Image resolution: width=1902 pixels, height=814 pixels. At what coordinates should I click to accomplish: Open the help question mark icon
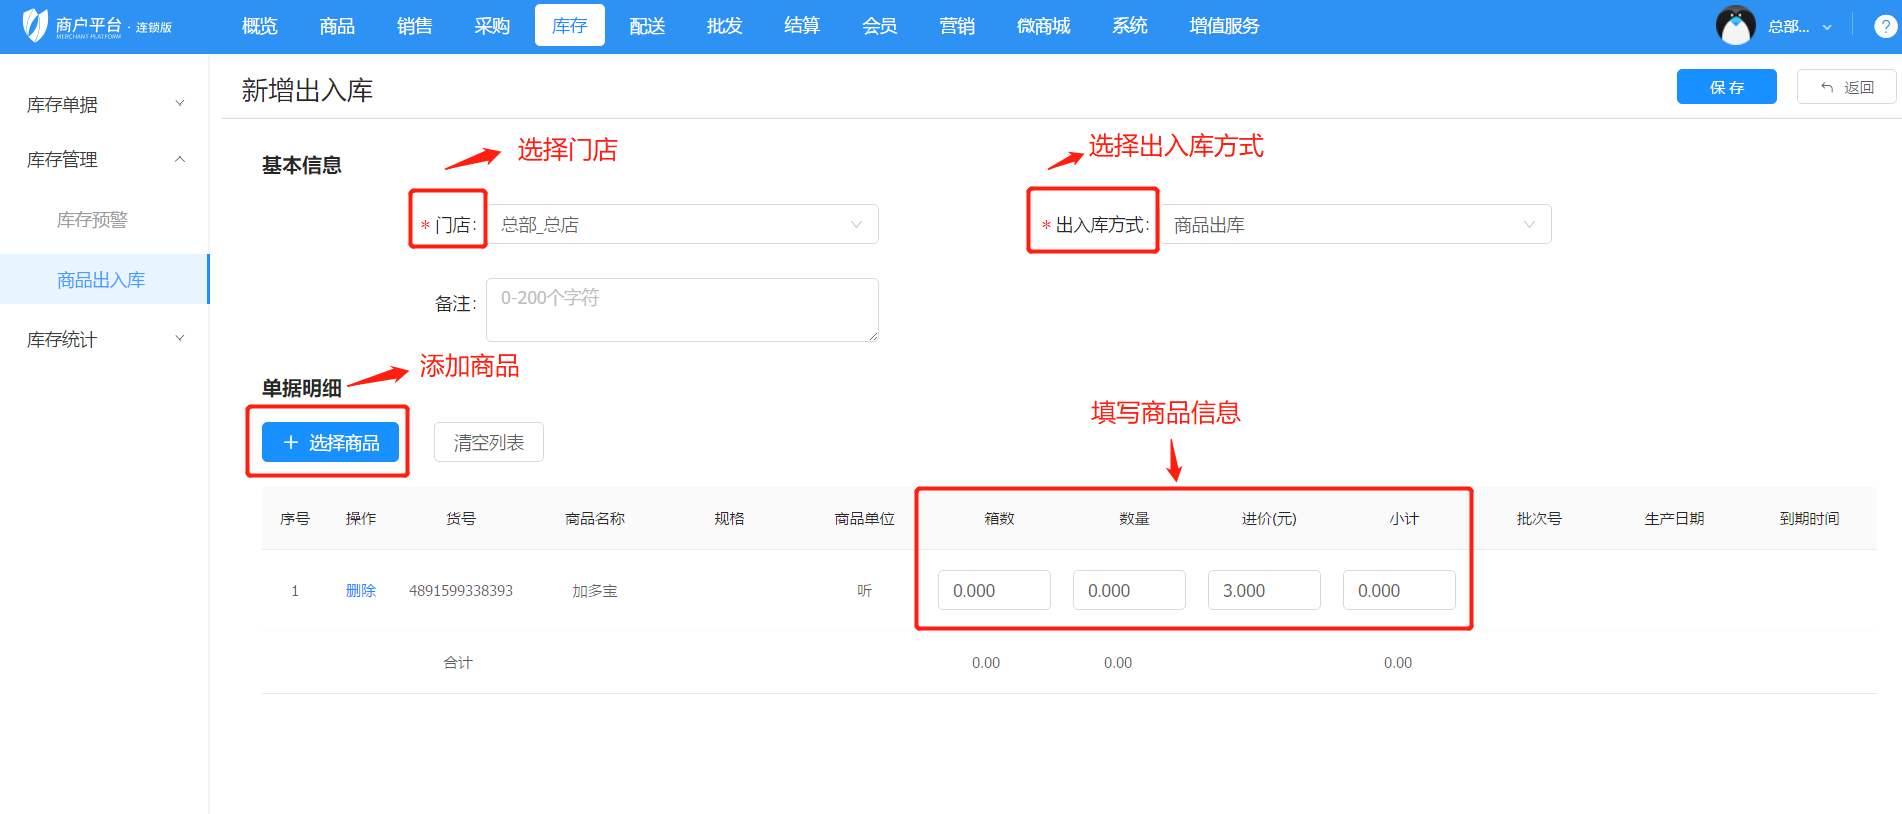point(1885,27)
